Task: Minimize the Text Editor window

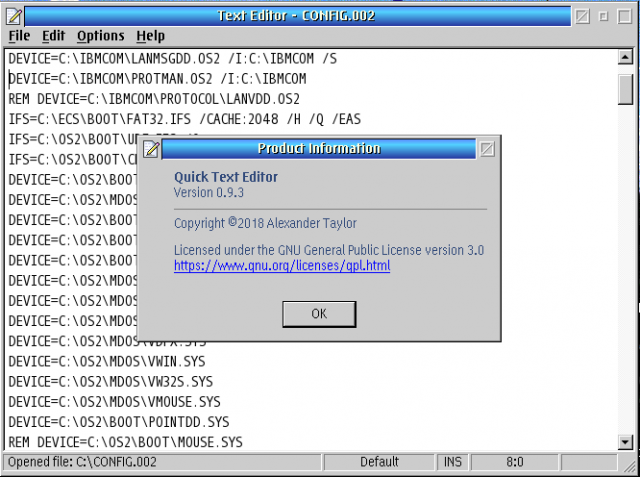Action: pos(603,15)
